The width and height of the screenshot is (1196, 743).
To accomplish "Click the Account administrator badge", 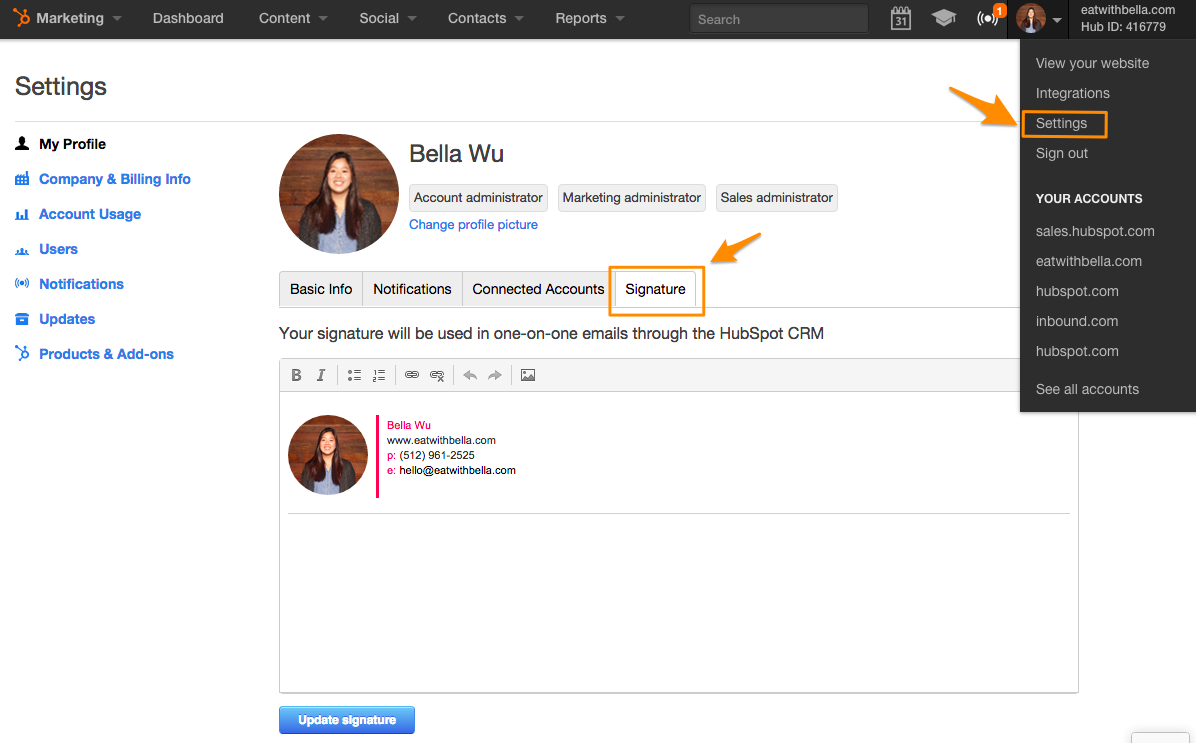I will (478, 198).
